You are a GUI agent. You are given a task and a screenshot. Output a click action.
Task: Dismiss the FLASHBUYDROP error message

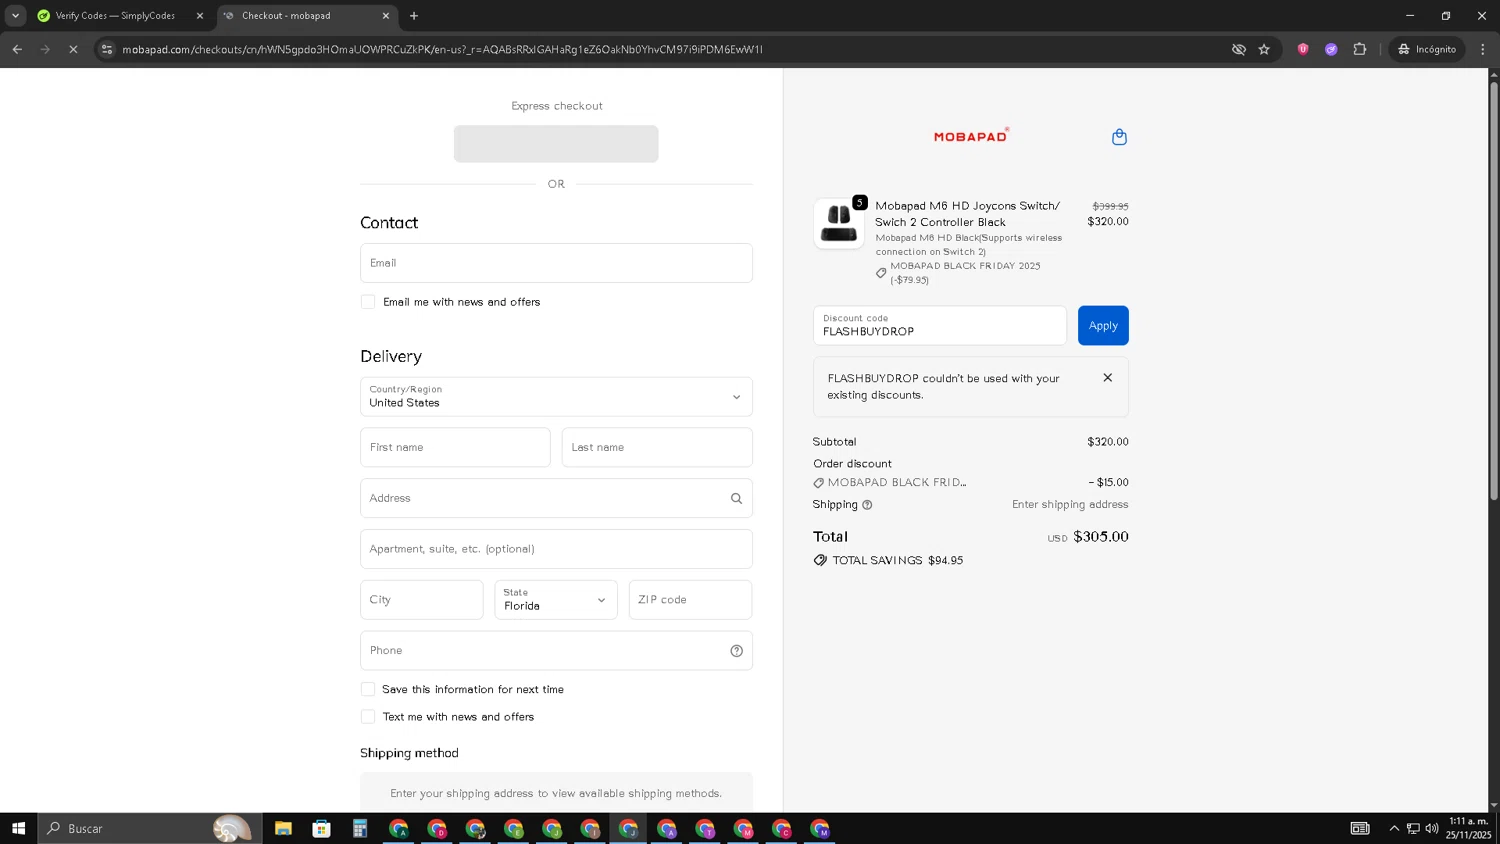point(1107,378)
